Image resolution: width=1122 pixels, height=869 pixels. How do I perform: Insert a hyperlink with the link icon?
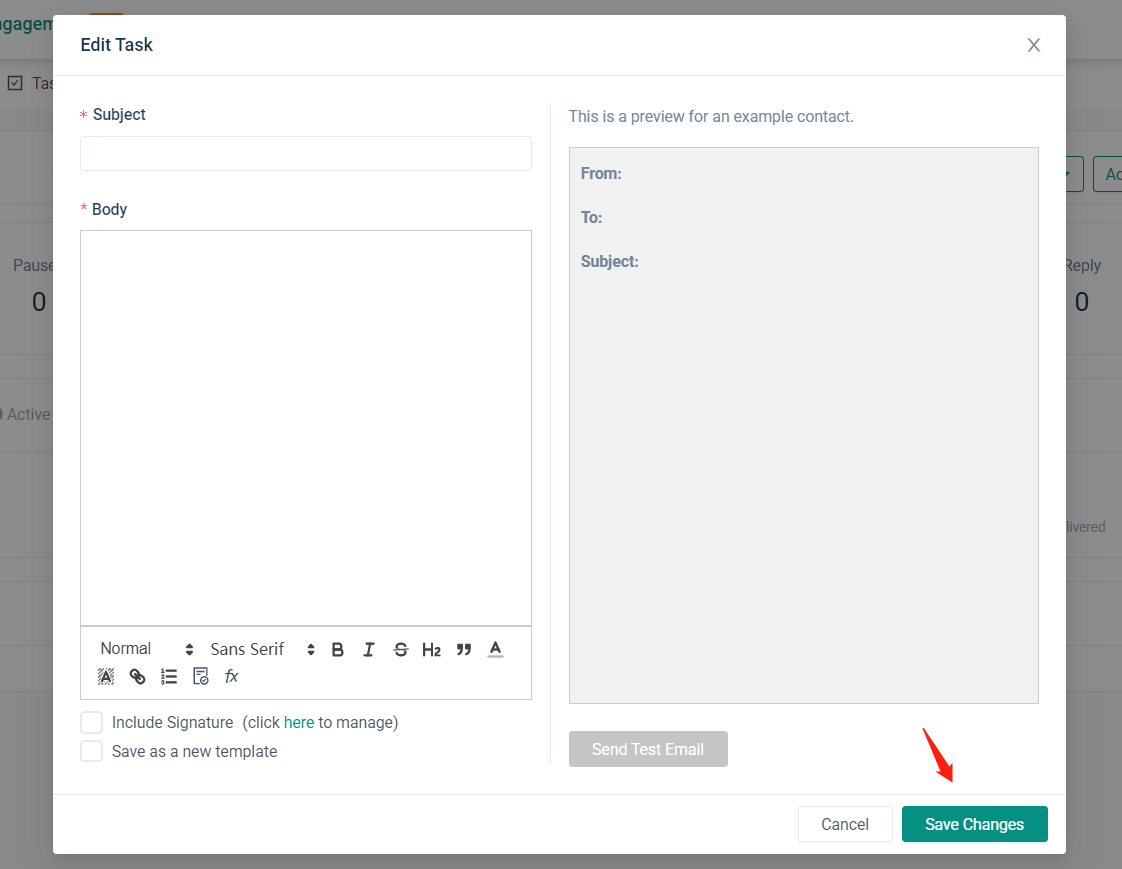(138, 677)
